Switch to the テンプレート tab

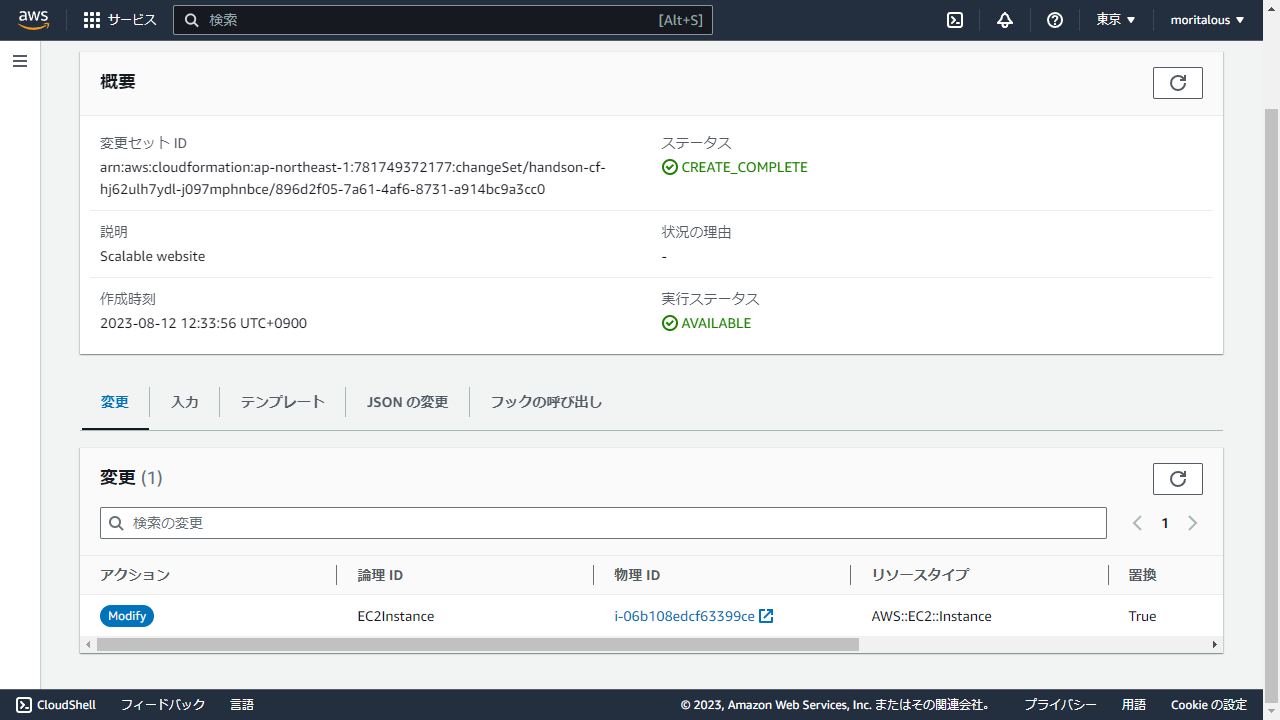pos(283,402)
